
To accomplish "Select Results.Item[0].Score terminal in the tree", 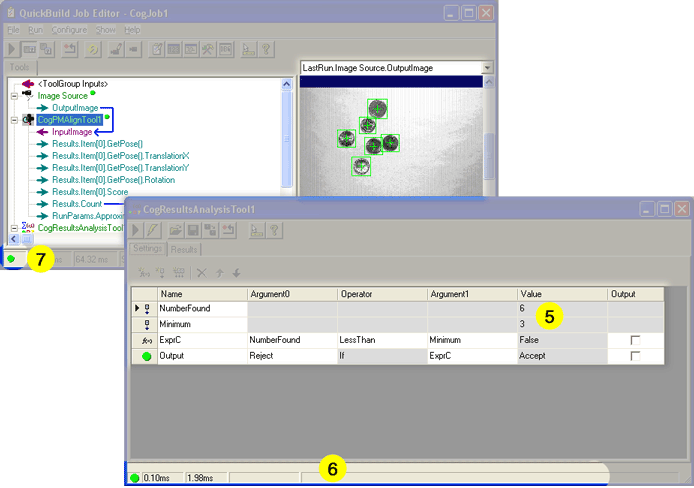I will [x=77, y=191].
